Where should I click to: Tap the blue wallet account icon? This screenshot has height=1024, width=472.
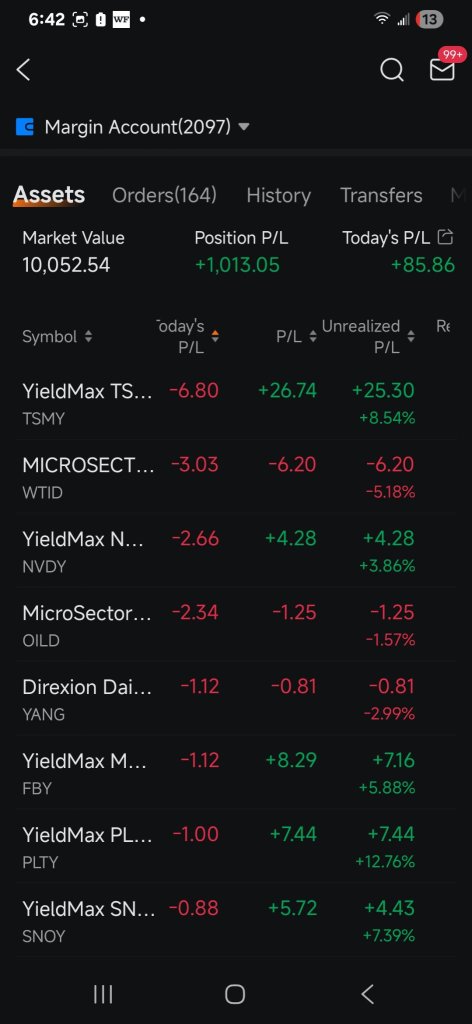pyautogui.click(x=25, y=127)
